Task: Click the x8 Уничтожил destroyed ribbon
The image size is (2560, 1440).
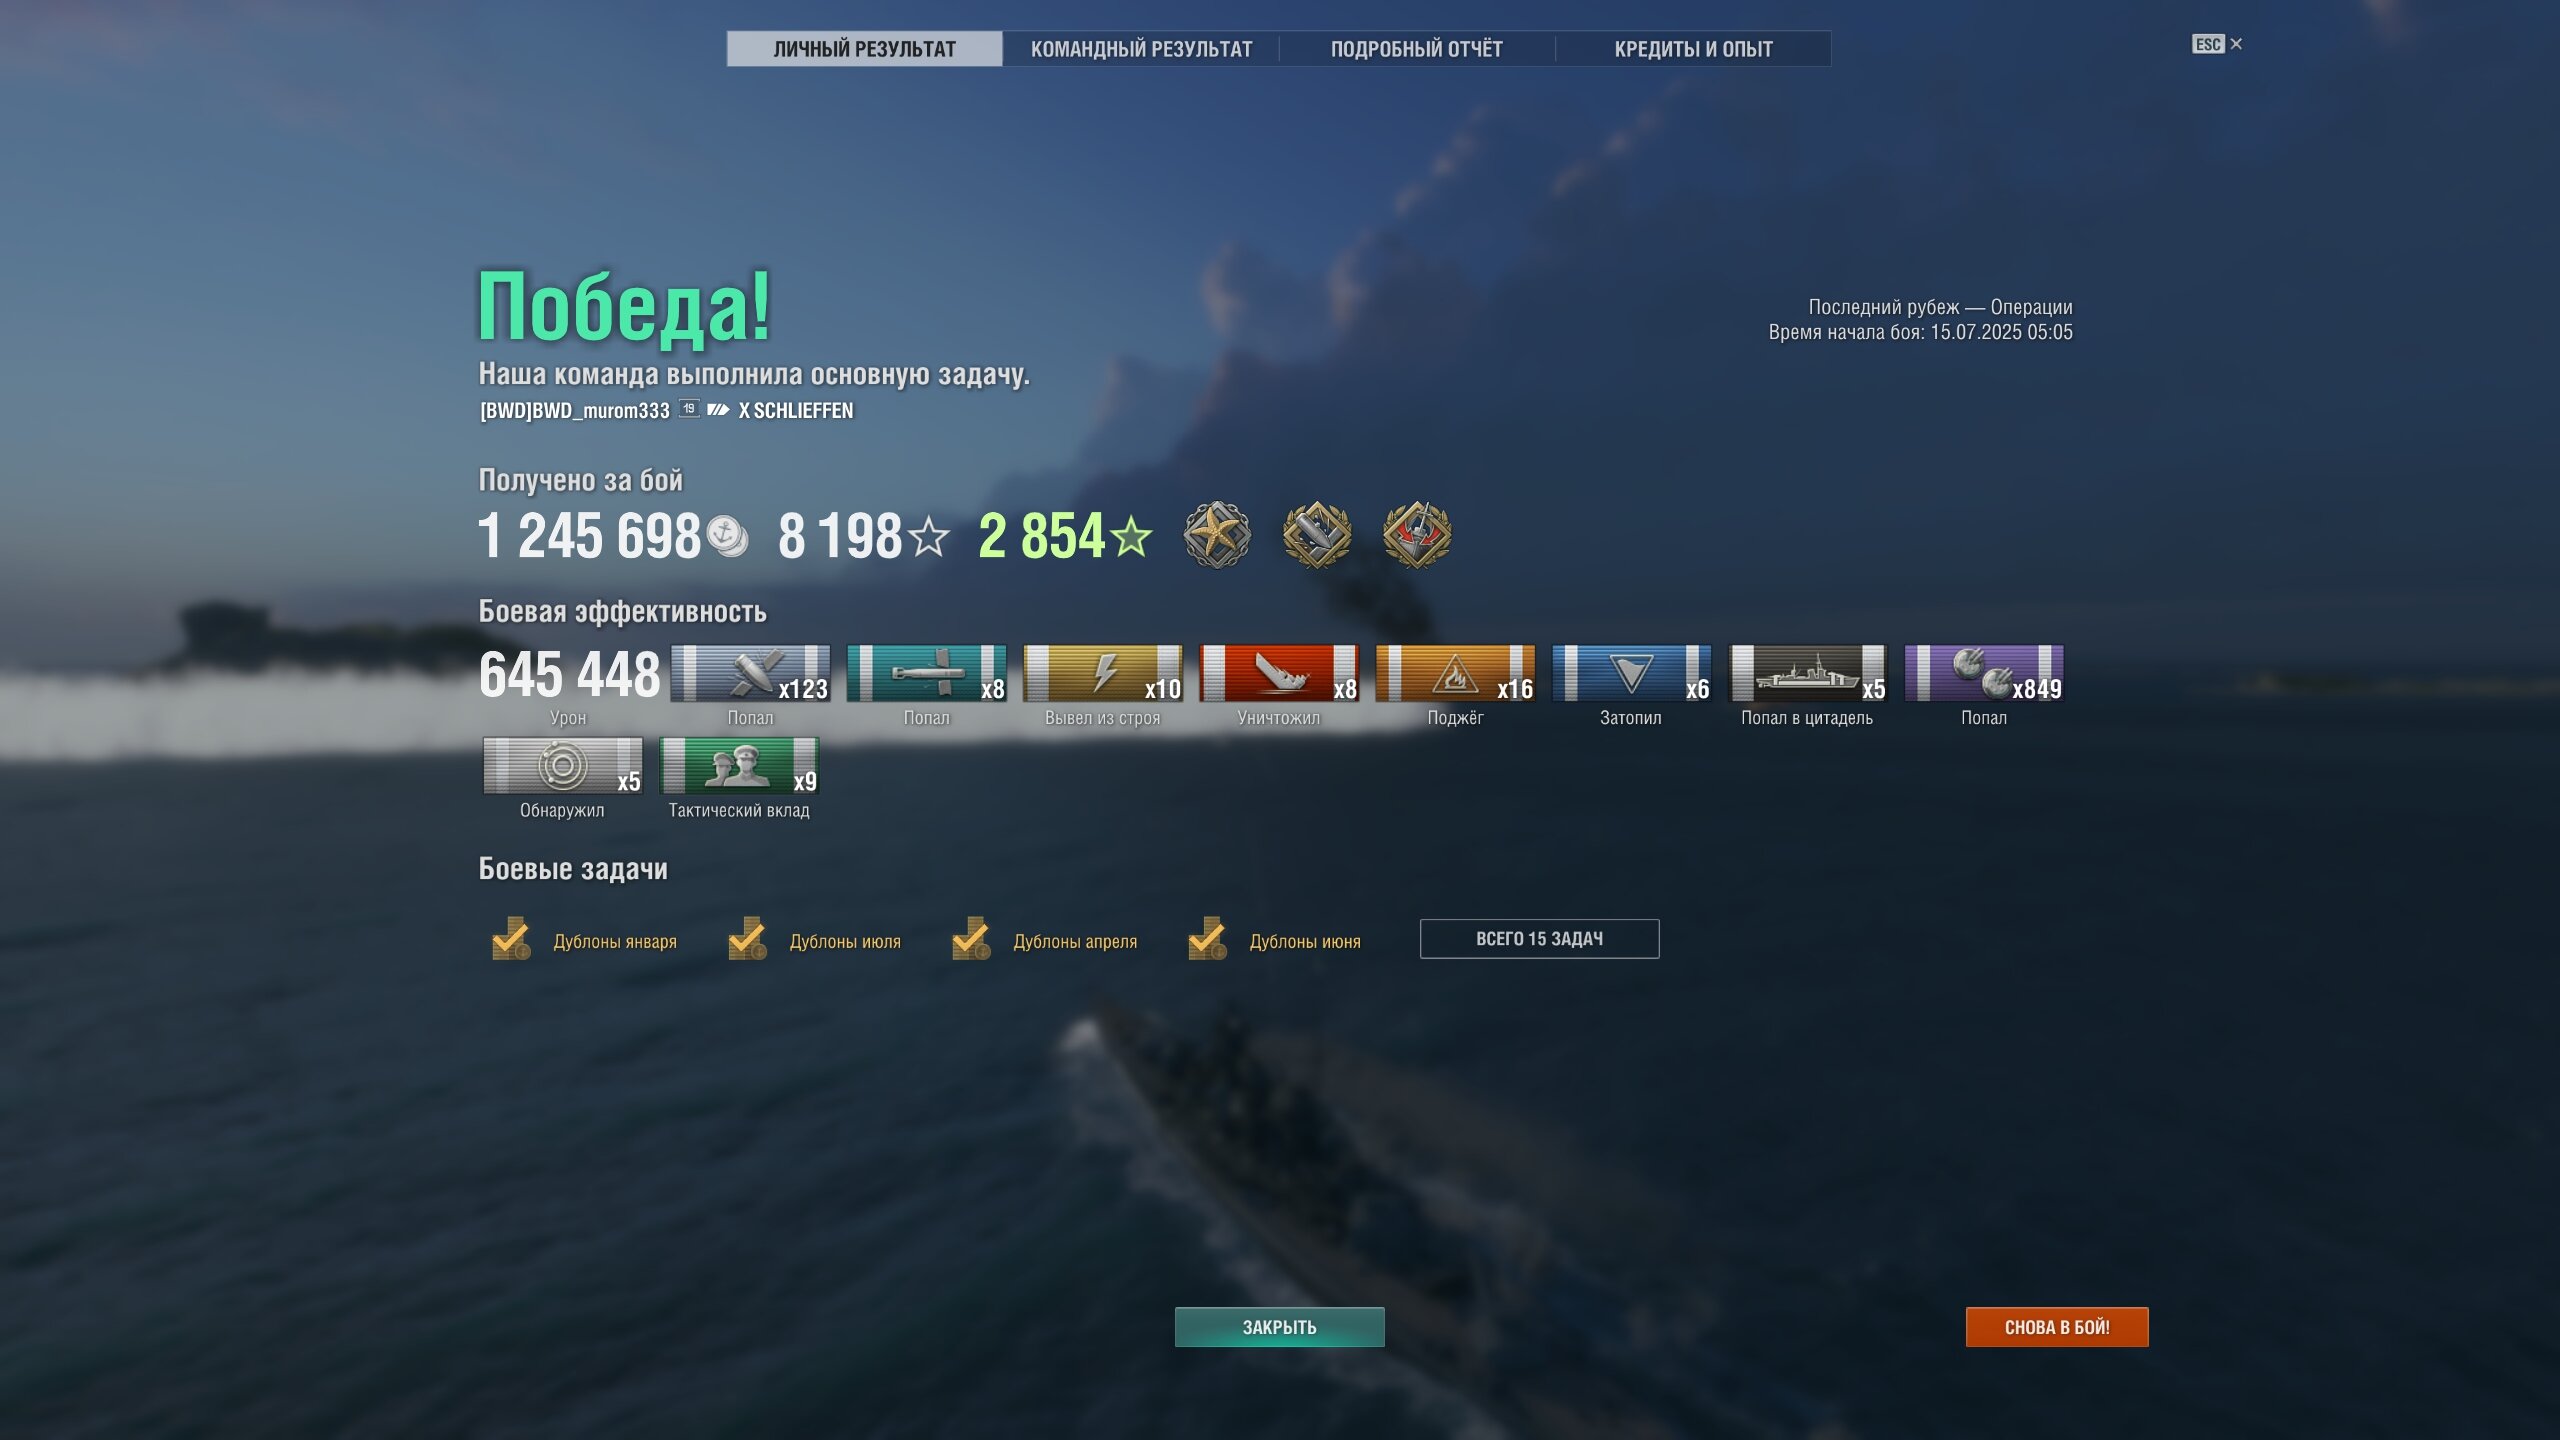Action: pyautogui.click(x=1279, y=673)
